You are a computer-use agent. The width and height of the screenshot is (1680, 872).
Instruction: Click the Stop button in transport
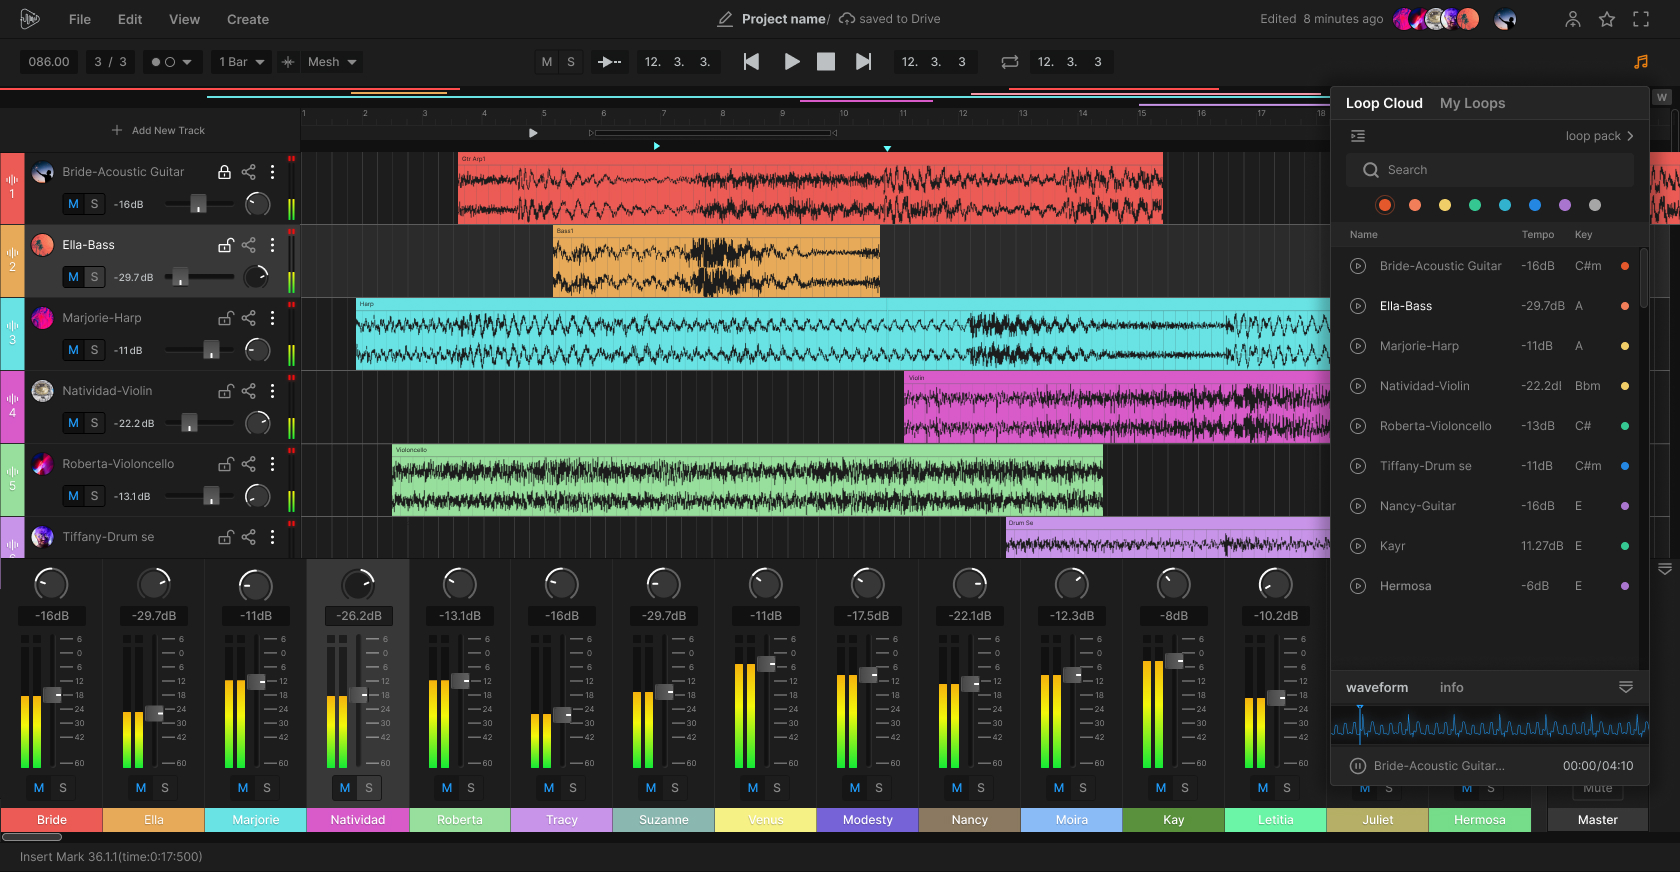826,62
